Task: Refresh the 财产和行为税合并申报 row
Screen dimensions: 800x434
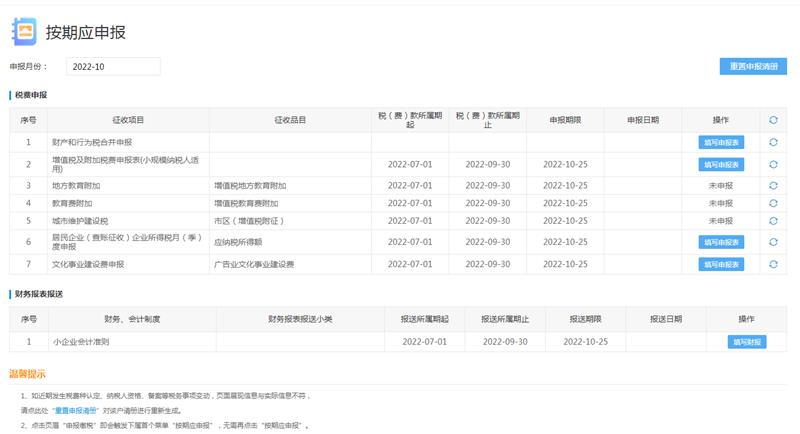Action: click(773, 142)
